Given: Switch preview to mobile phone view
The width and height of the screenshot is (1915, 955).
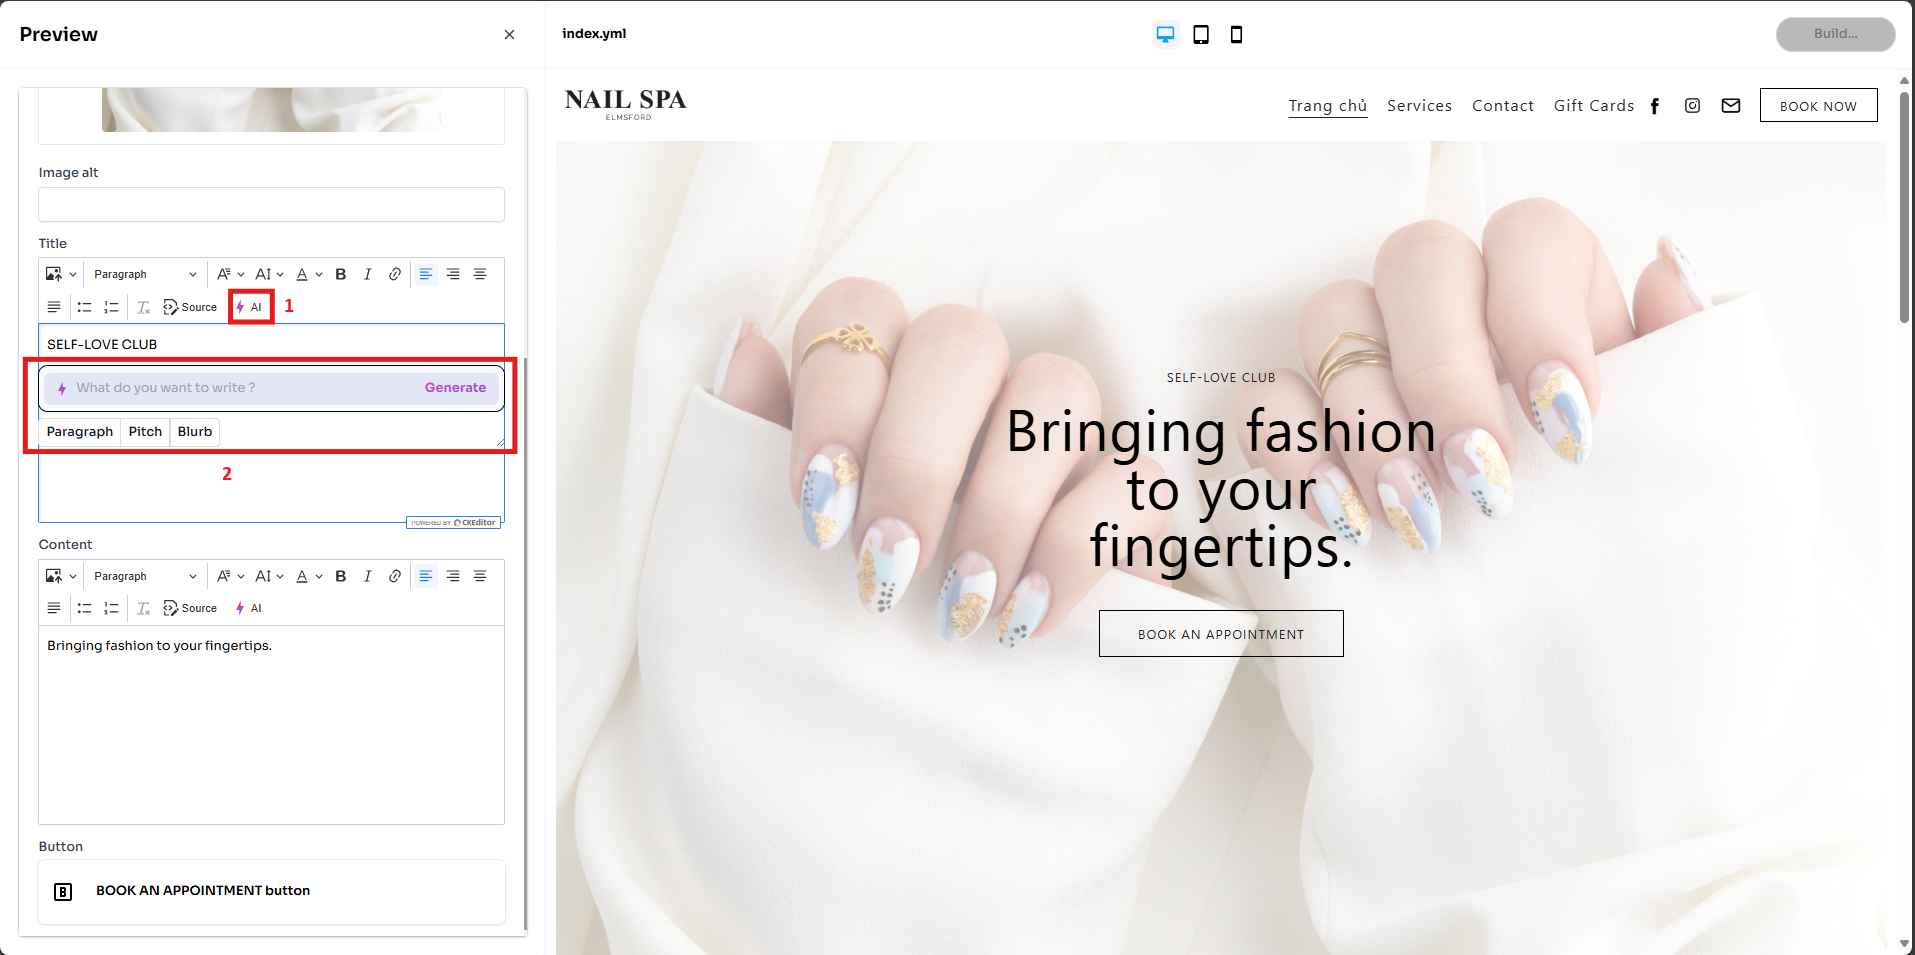Looking at the screenshot, I should pyautogui.click(x=1236, y=35).
